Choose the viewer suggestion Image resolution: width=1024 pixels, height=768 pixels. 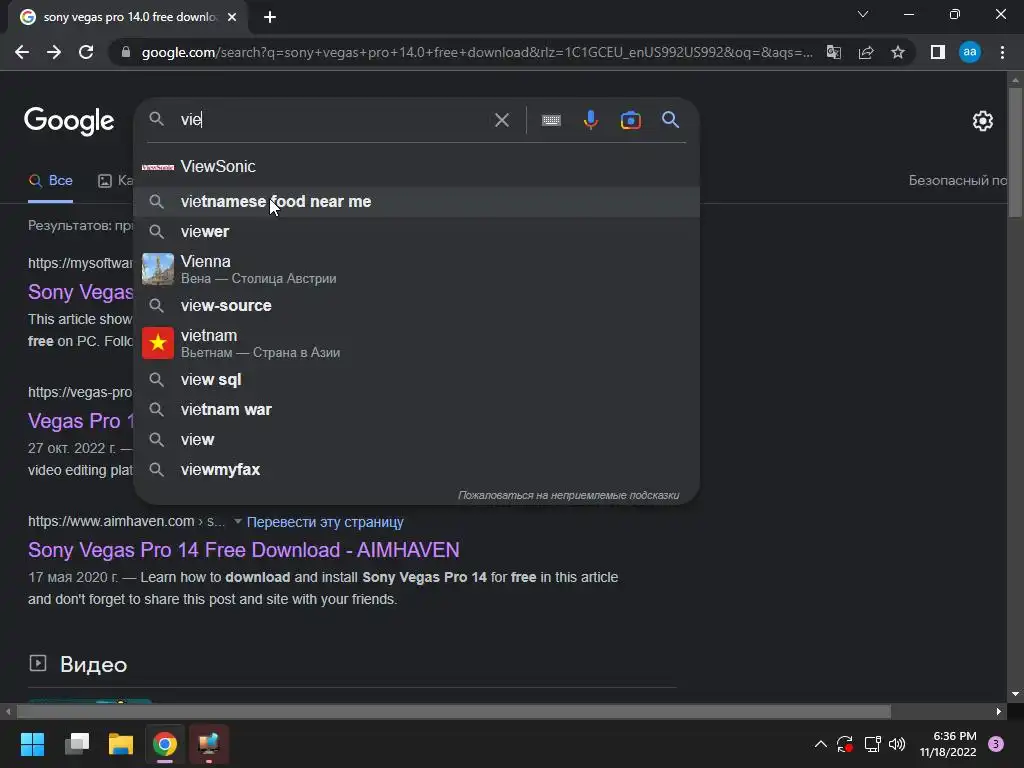click(x=417, y=232)
